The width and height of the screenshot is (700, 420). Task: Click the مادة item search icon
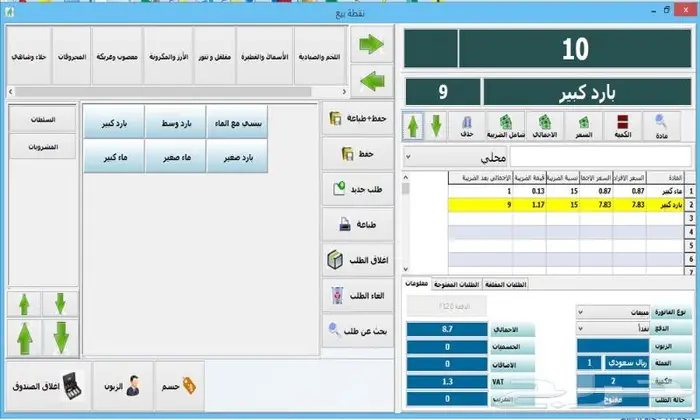(661, 126)
